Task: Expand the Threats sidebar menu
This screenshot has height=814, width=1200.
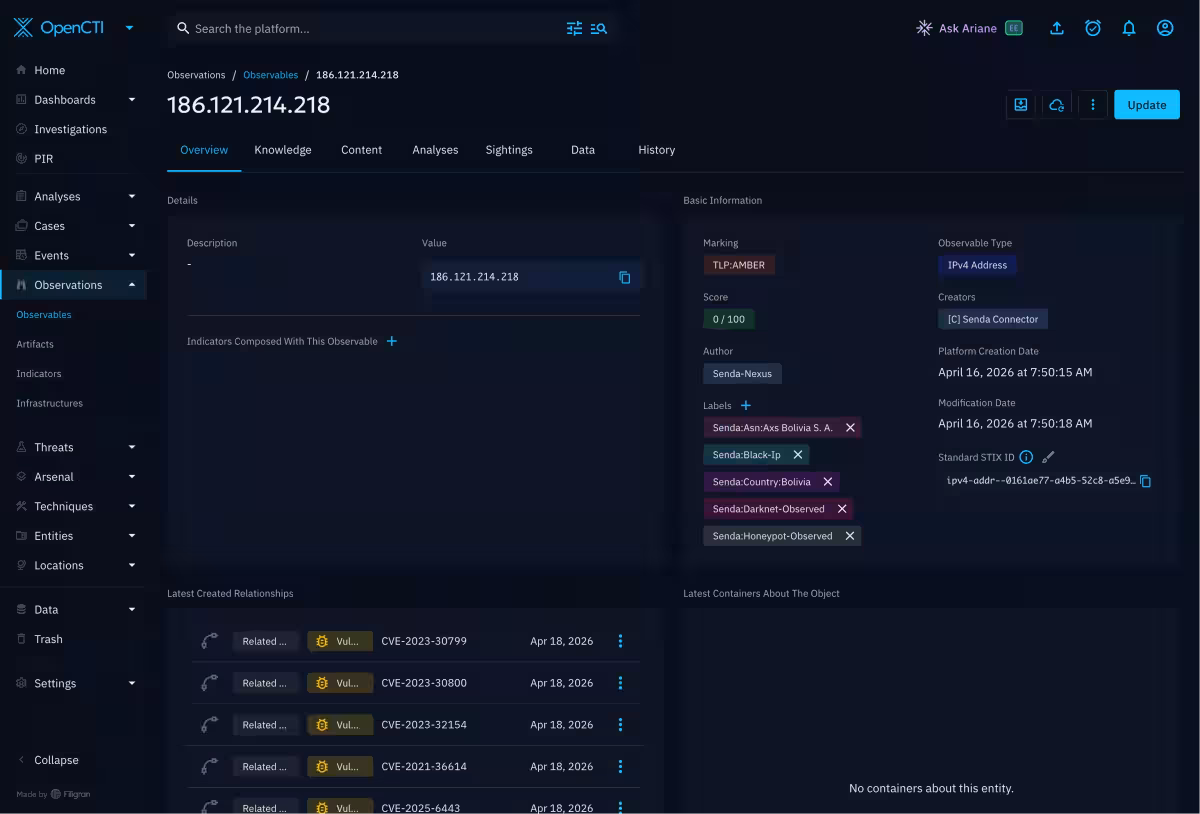Action: click(132, 448)
